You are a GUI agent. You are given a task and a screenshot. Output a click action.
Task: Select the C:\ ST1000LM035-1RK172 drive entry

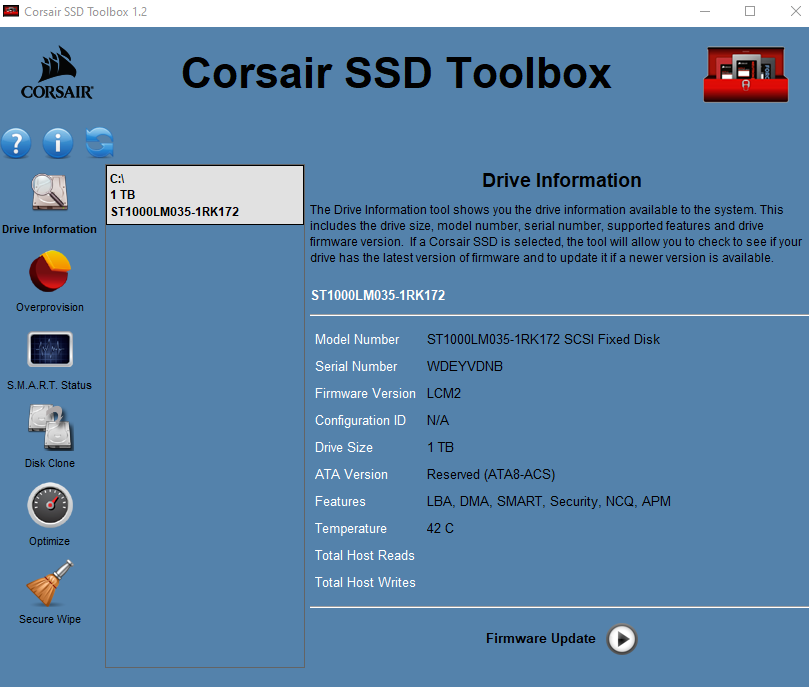204,195
